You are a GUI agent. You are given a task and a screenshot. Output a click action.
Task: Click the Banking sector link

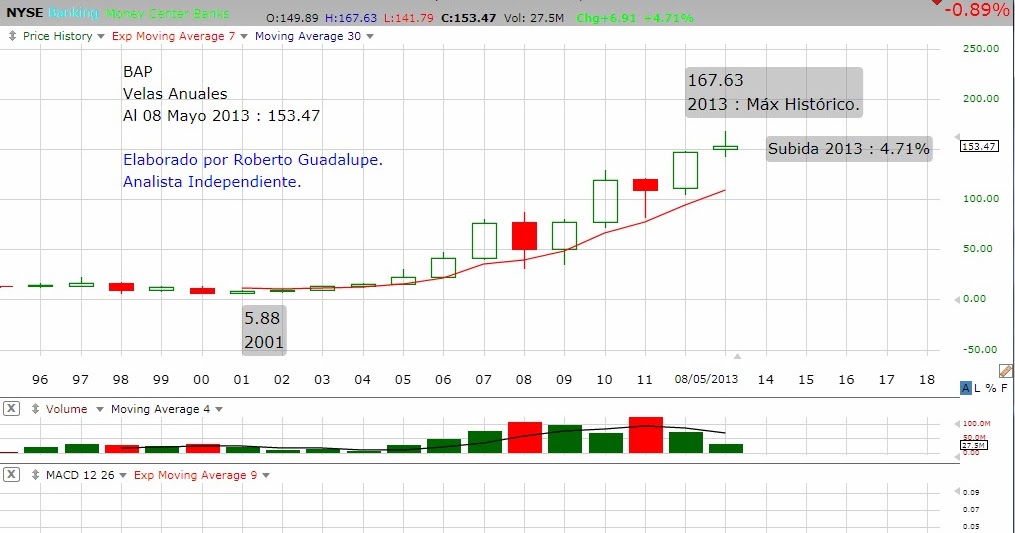[x=74, y=13]
